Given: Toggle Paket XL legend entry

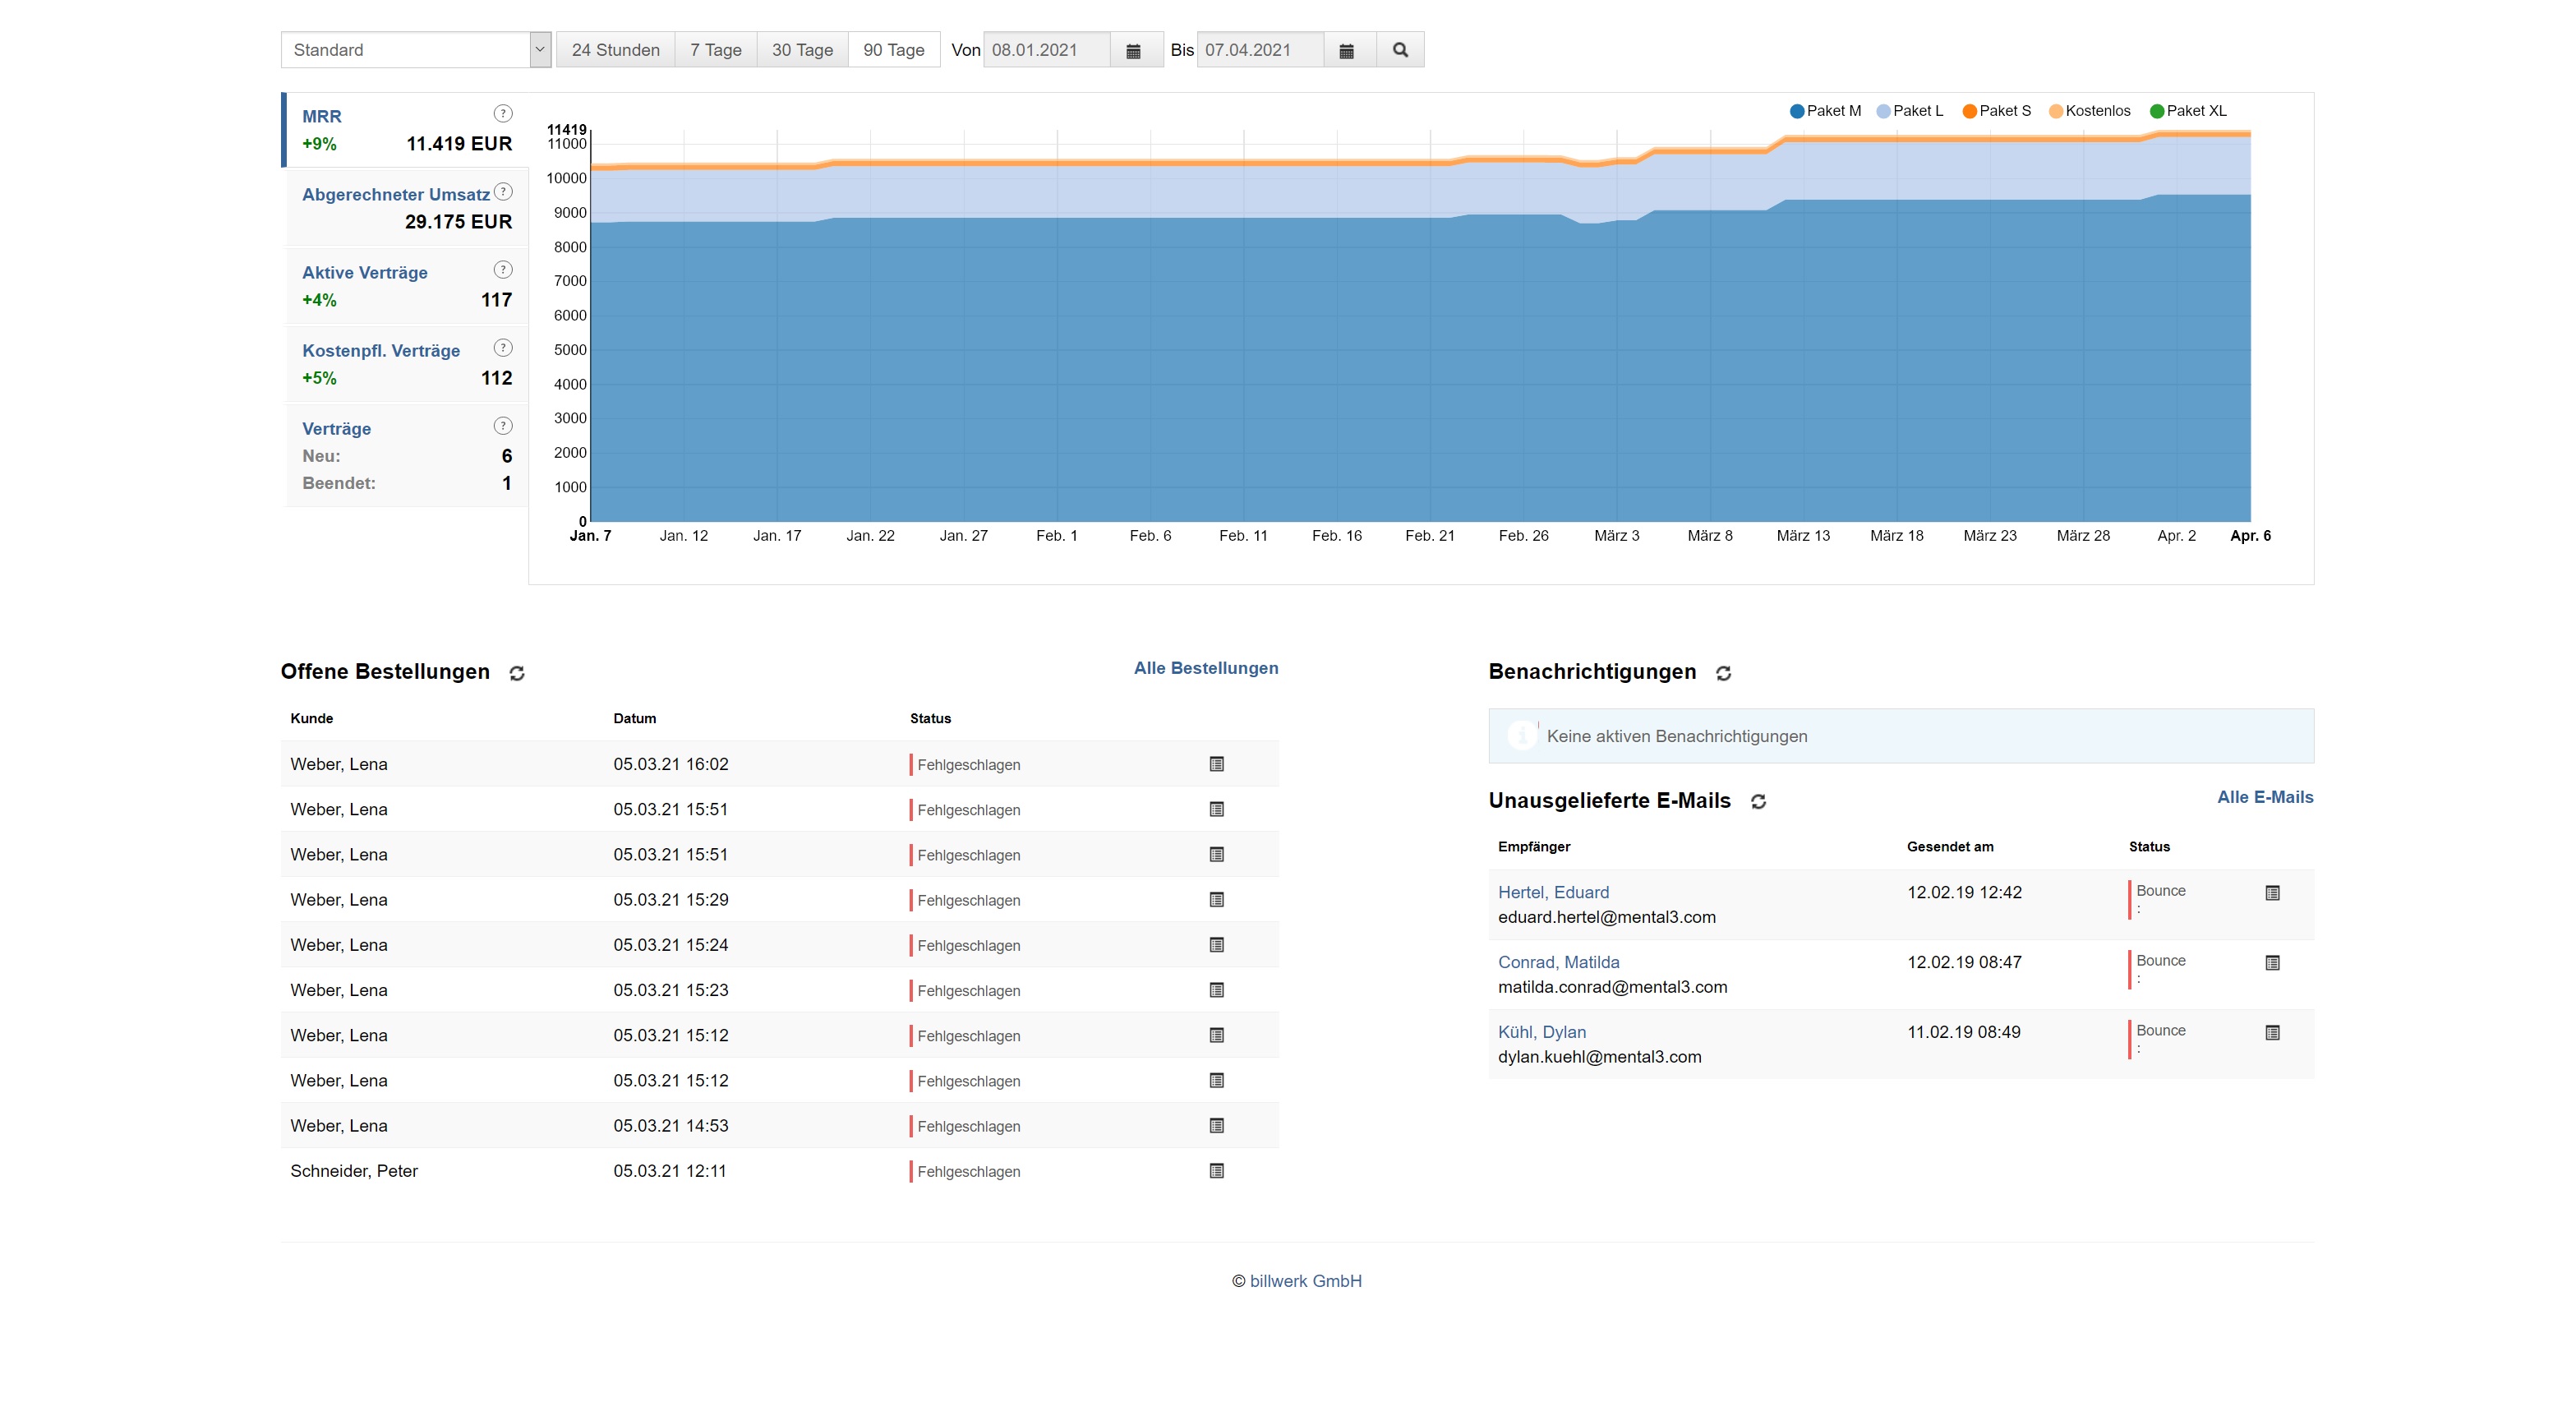Looking at the screenshot, I should coord(2188,111).
